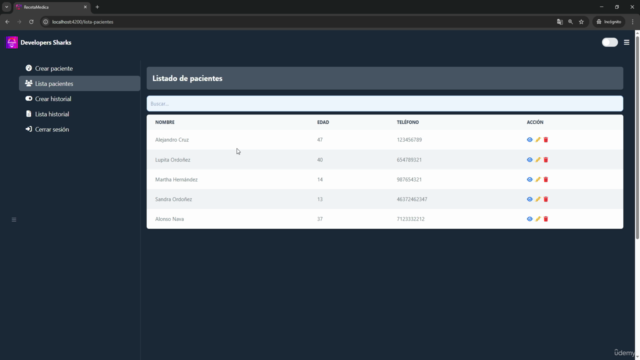Click the Listado de pacientes heading

(x=187, y=78)
